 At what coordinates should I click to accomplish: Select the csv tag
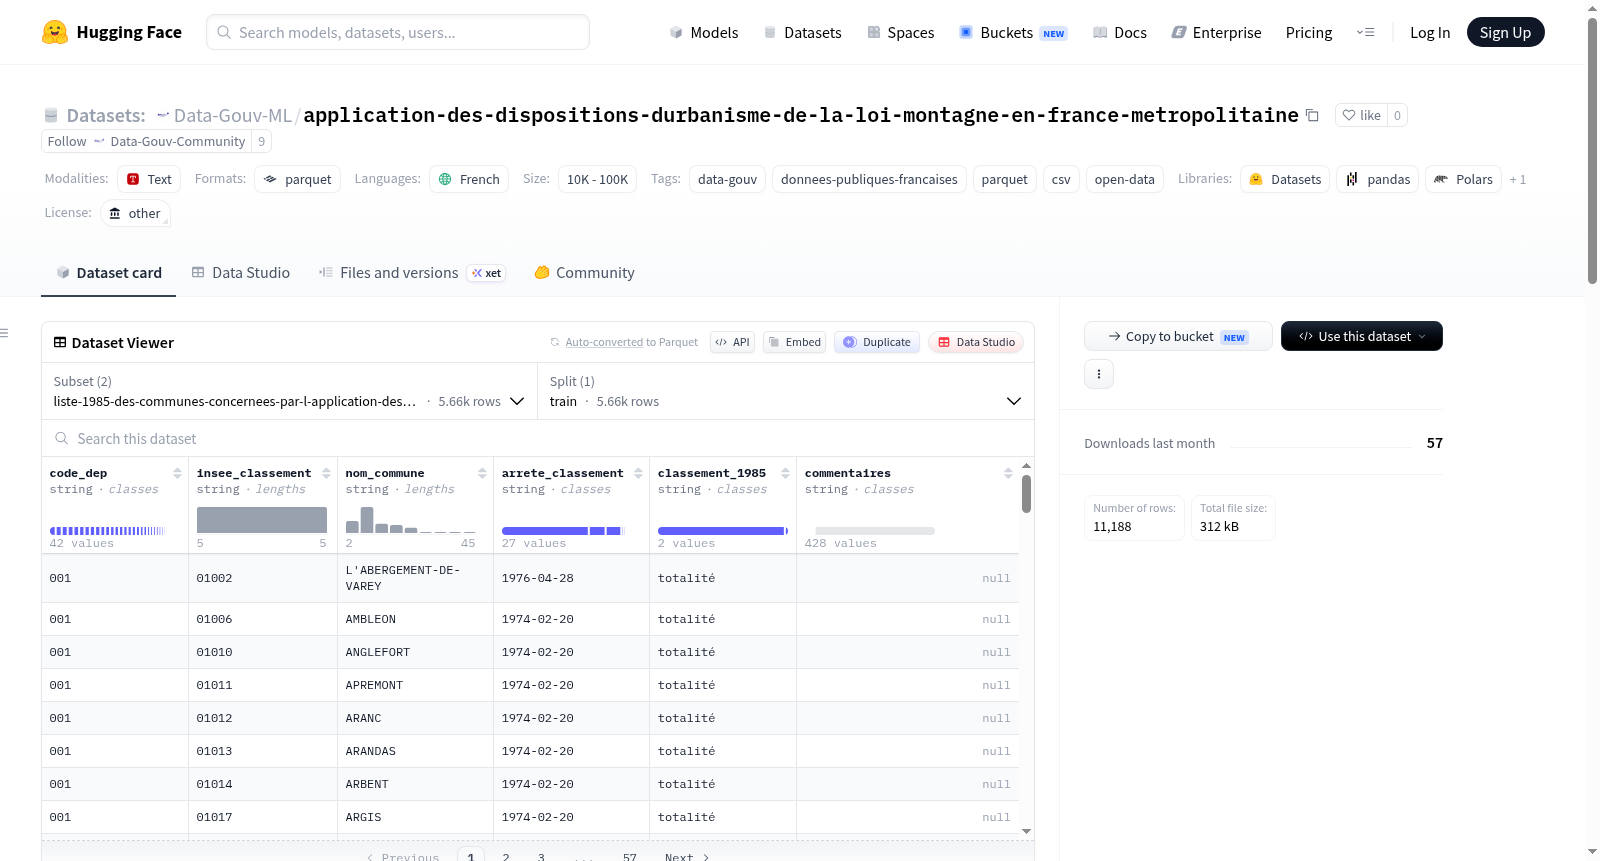[x=1061, y=179]
